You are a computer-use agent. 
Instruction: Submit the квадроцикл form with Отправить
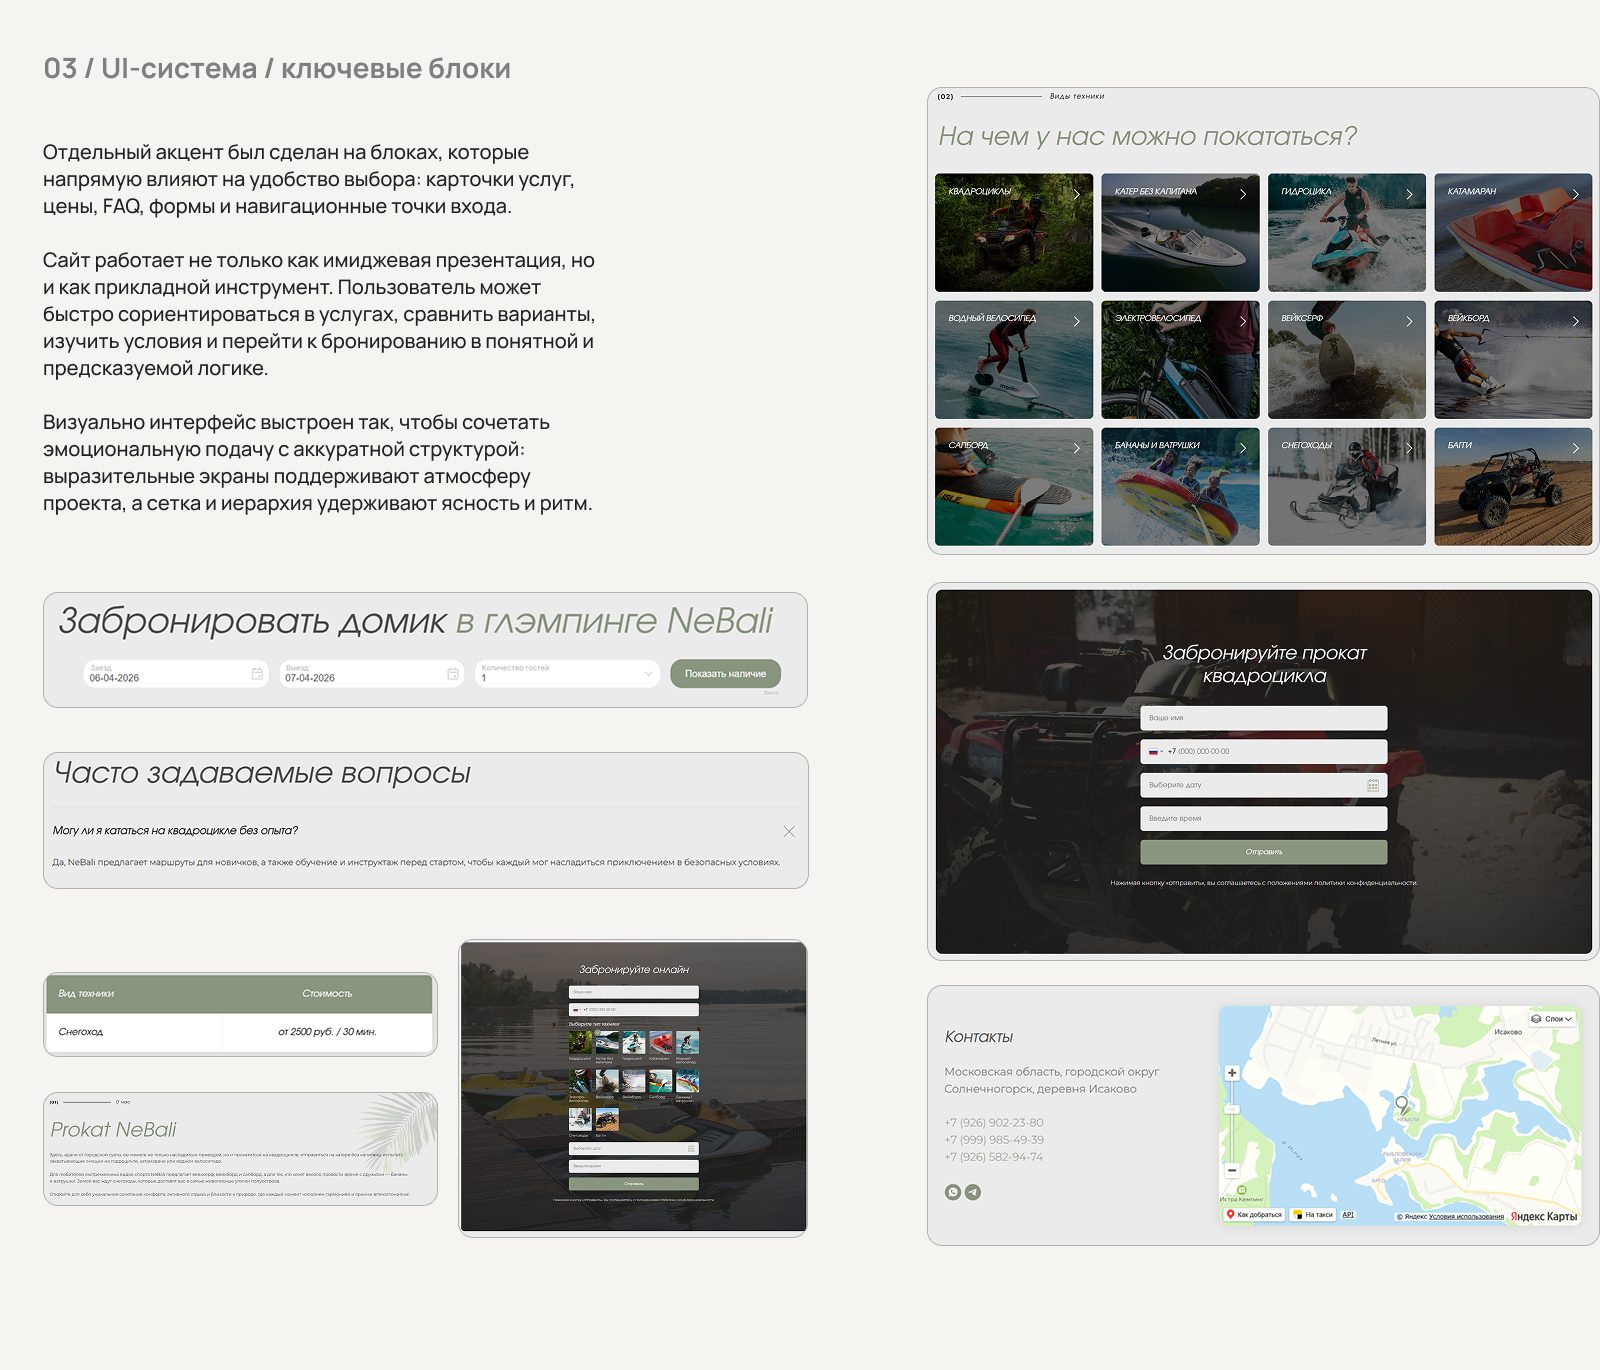[1264, 852]
